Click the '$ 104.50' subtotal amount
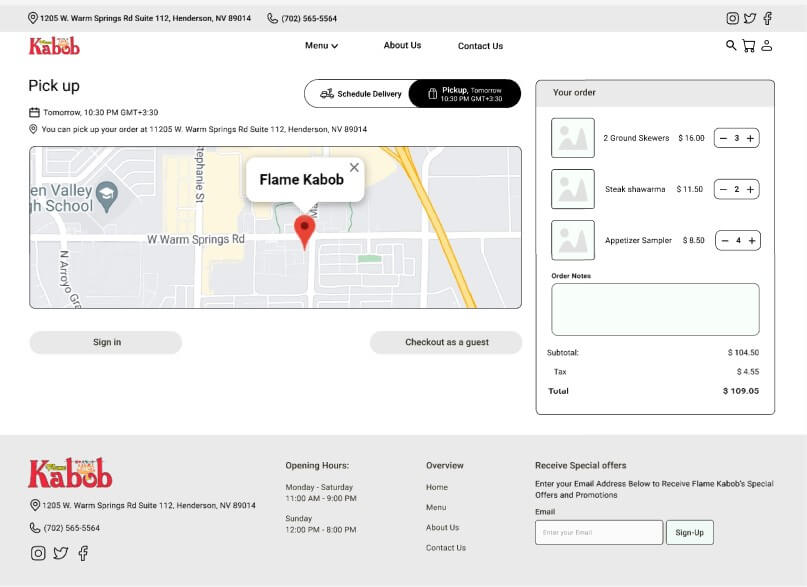Viewport: 807px width, 587px height. 743,352
